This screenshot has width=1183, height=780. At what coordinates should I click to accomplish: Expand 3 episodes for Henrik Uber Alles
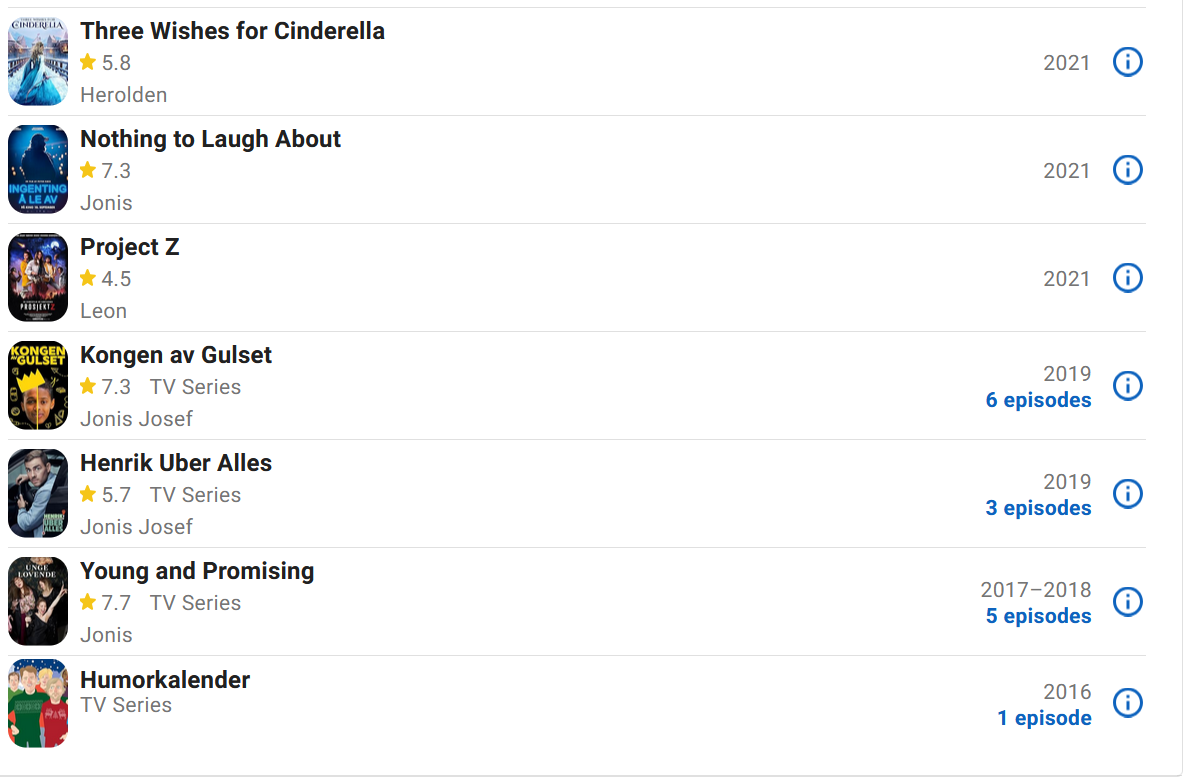1038,508
